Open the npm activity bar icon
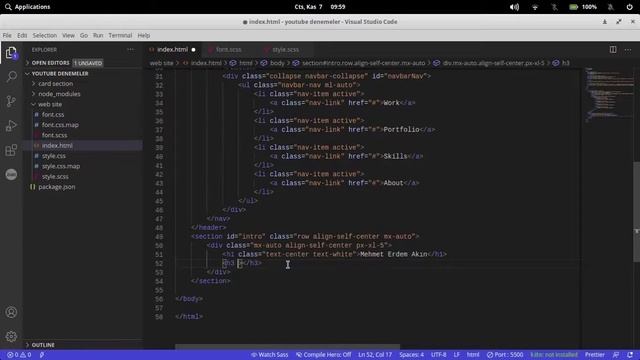 click(x=11, y=174)
